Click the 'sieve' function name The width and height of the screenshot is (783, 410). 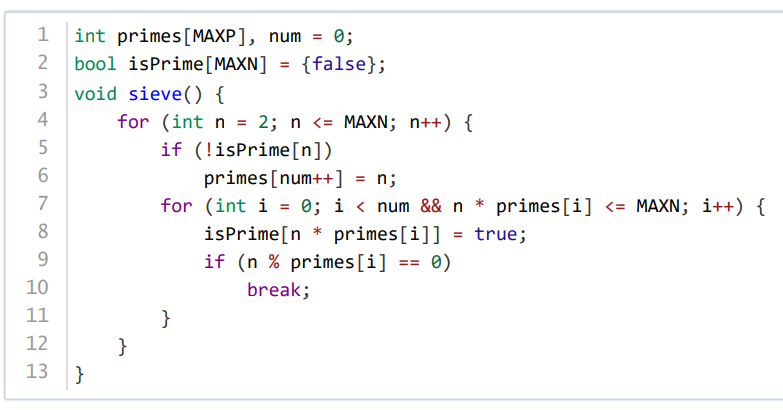(155, 94)
